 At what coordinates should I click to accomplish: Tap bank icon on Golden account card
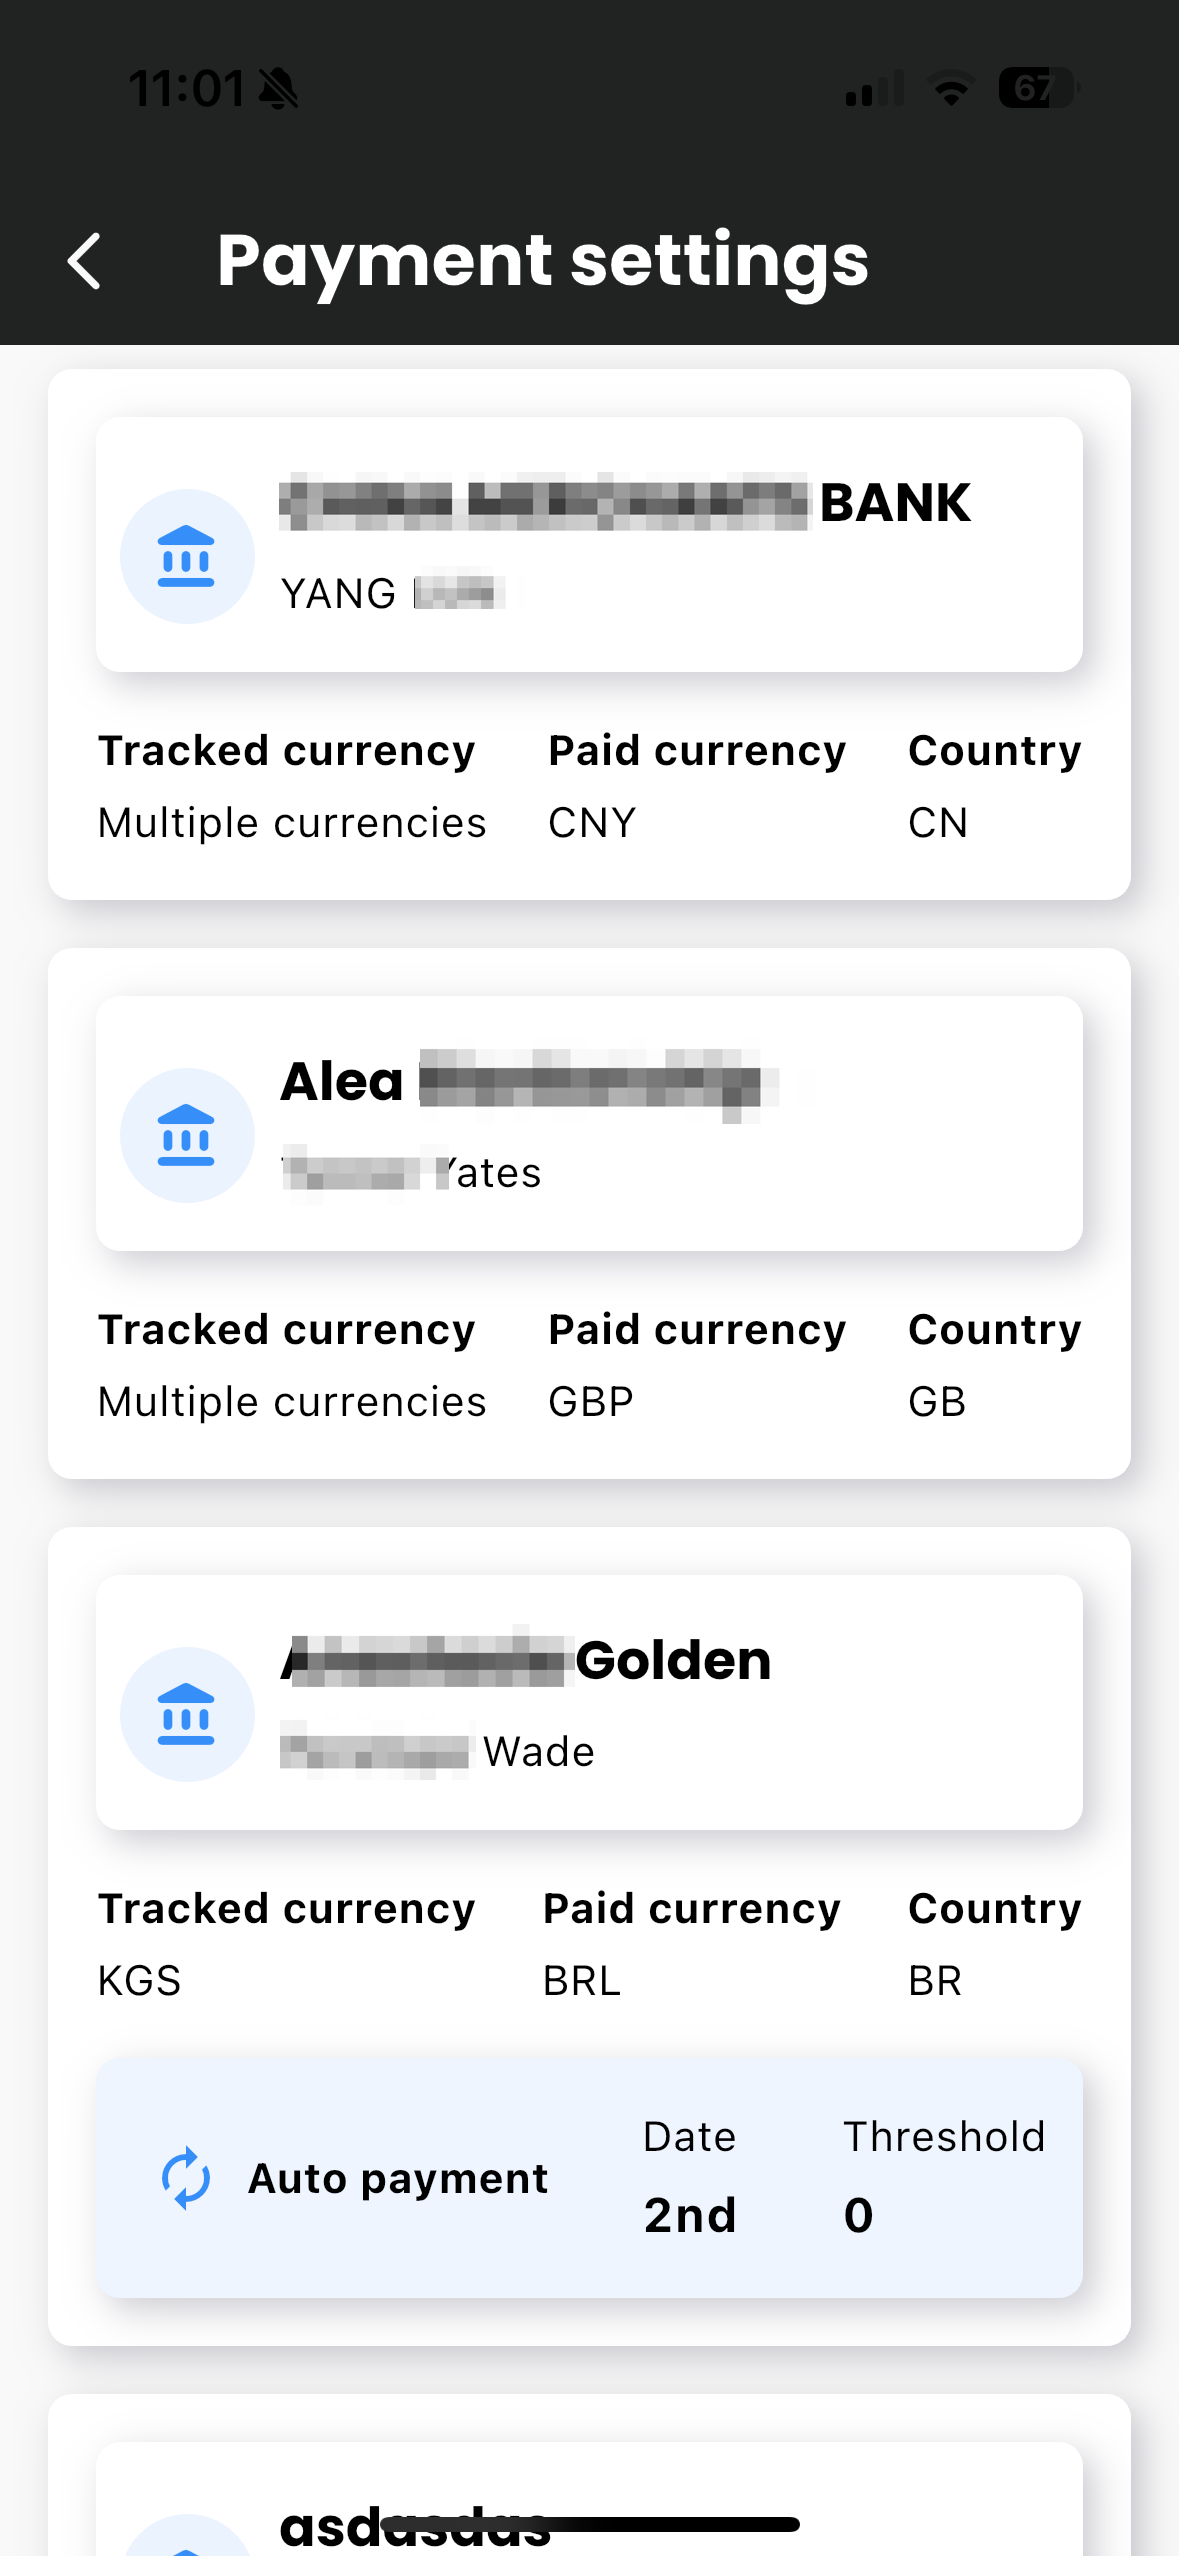187,1714
